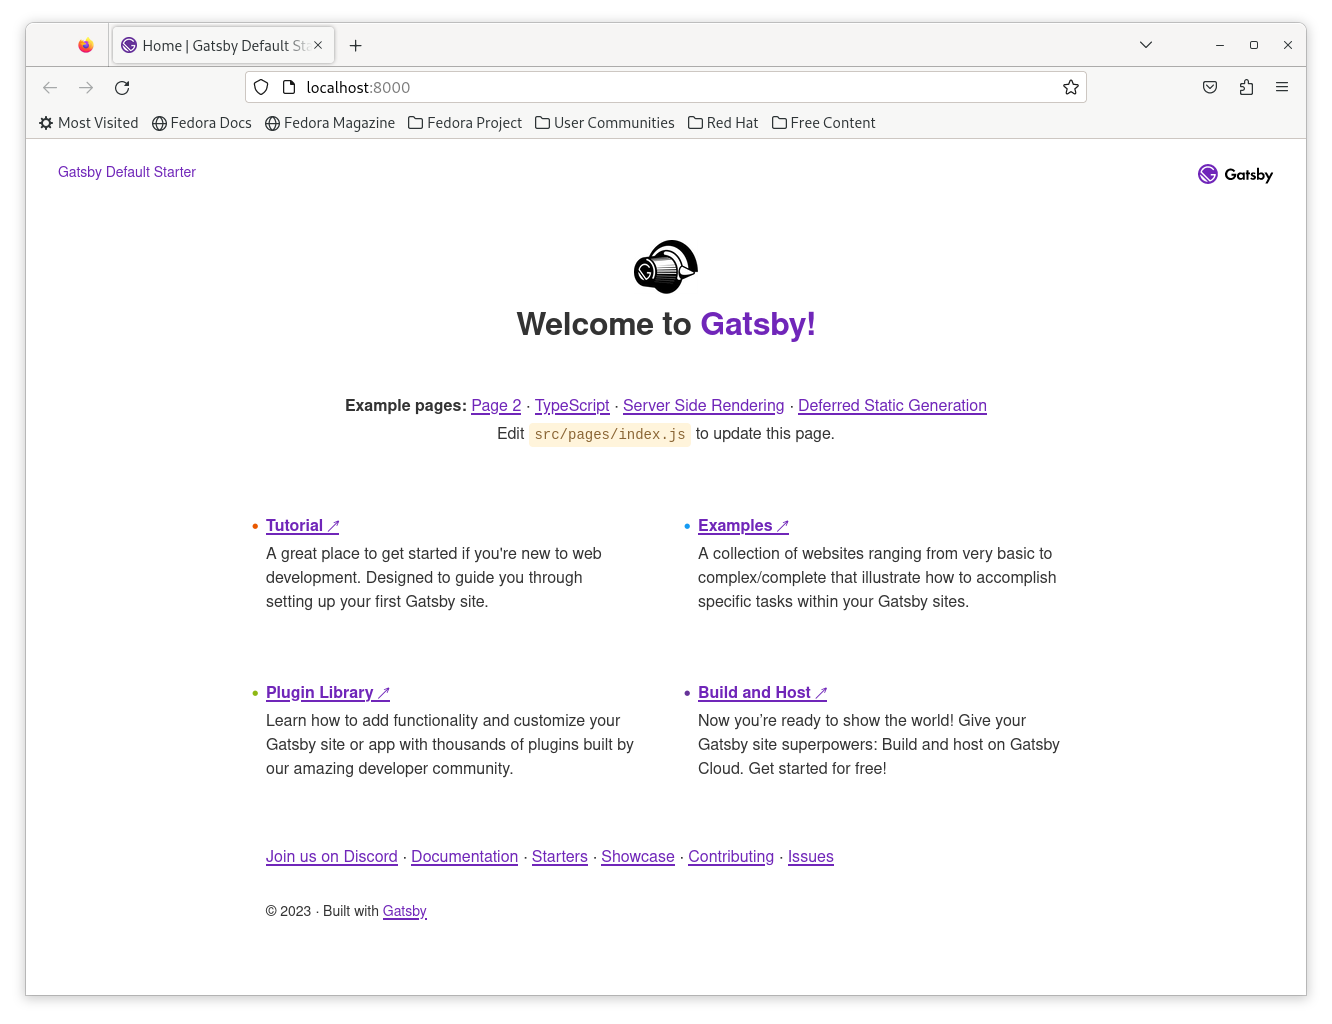
Task: Click the shield tracking protection icon
Action: click(261, 88)
